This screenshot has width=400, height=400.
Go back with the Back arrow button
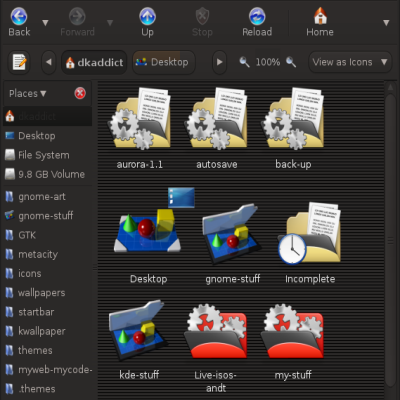click(19, 22)
